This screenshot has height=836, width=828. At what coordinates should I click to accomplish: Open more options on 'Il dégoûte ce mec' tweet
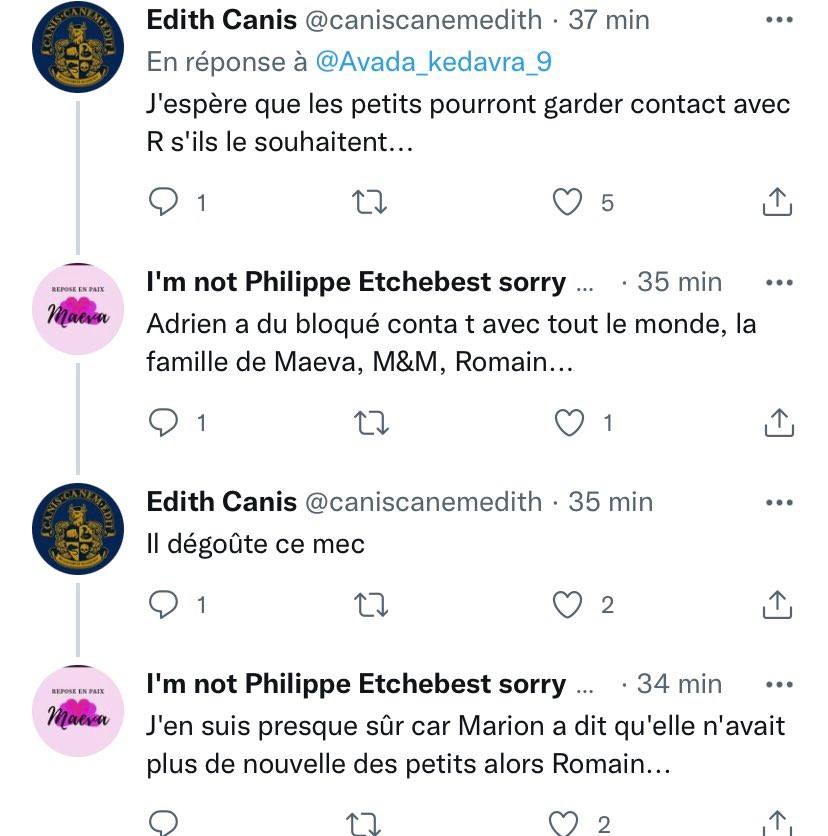pyautogui.click(x=778, y=502)
